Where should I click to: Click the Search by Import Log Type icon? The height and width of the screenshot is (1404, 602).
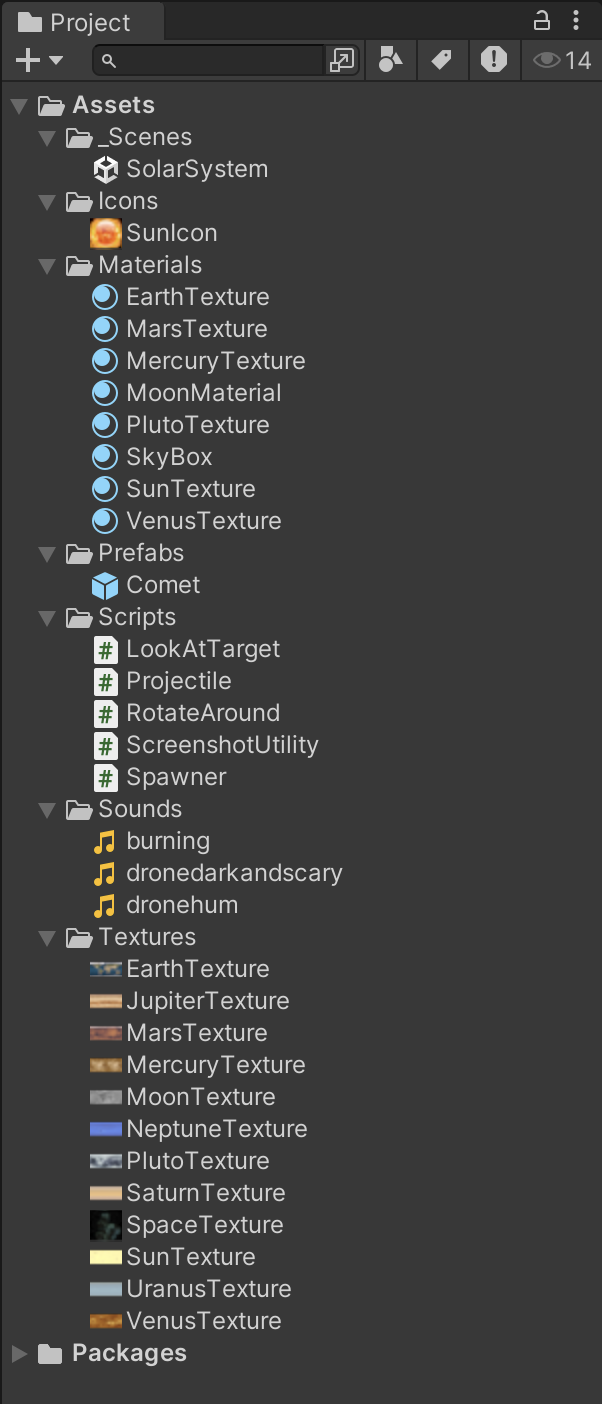[493, 60]
